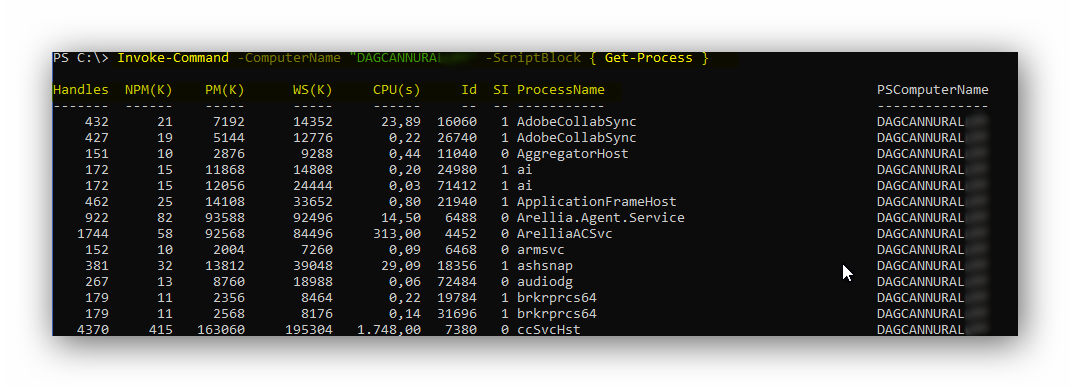Click NPM value 82

tap(165, 218)
